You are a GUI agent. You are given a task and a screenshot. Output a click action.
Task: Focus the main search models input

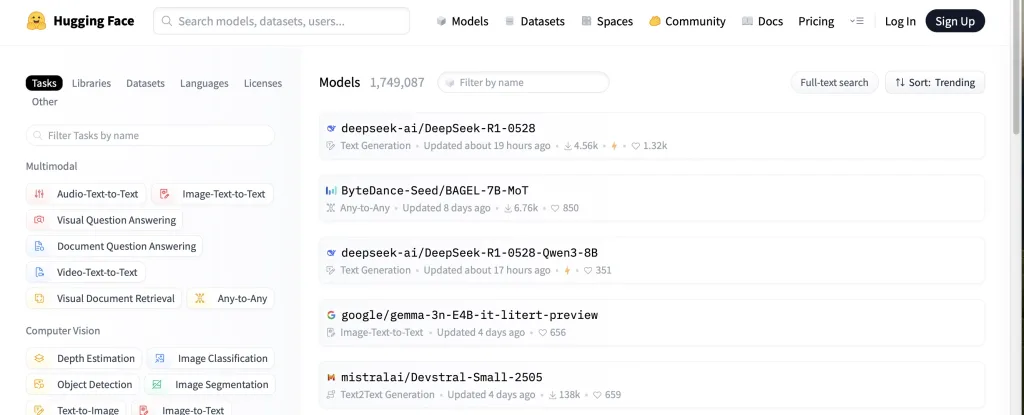tap(281, 21)
